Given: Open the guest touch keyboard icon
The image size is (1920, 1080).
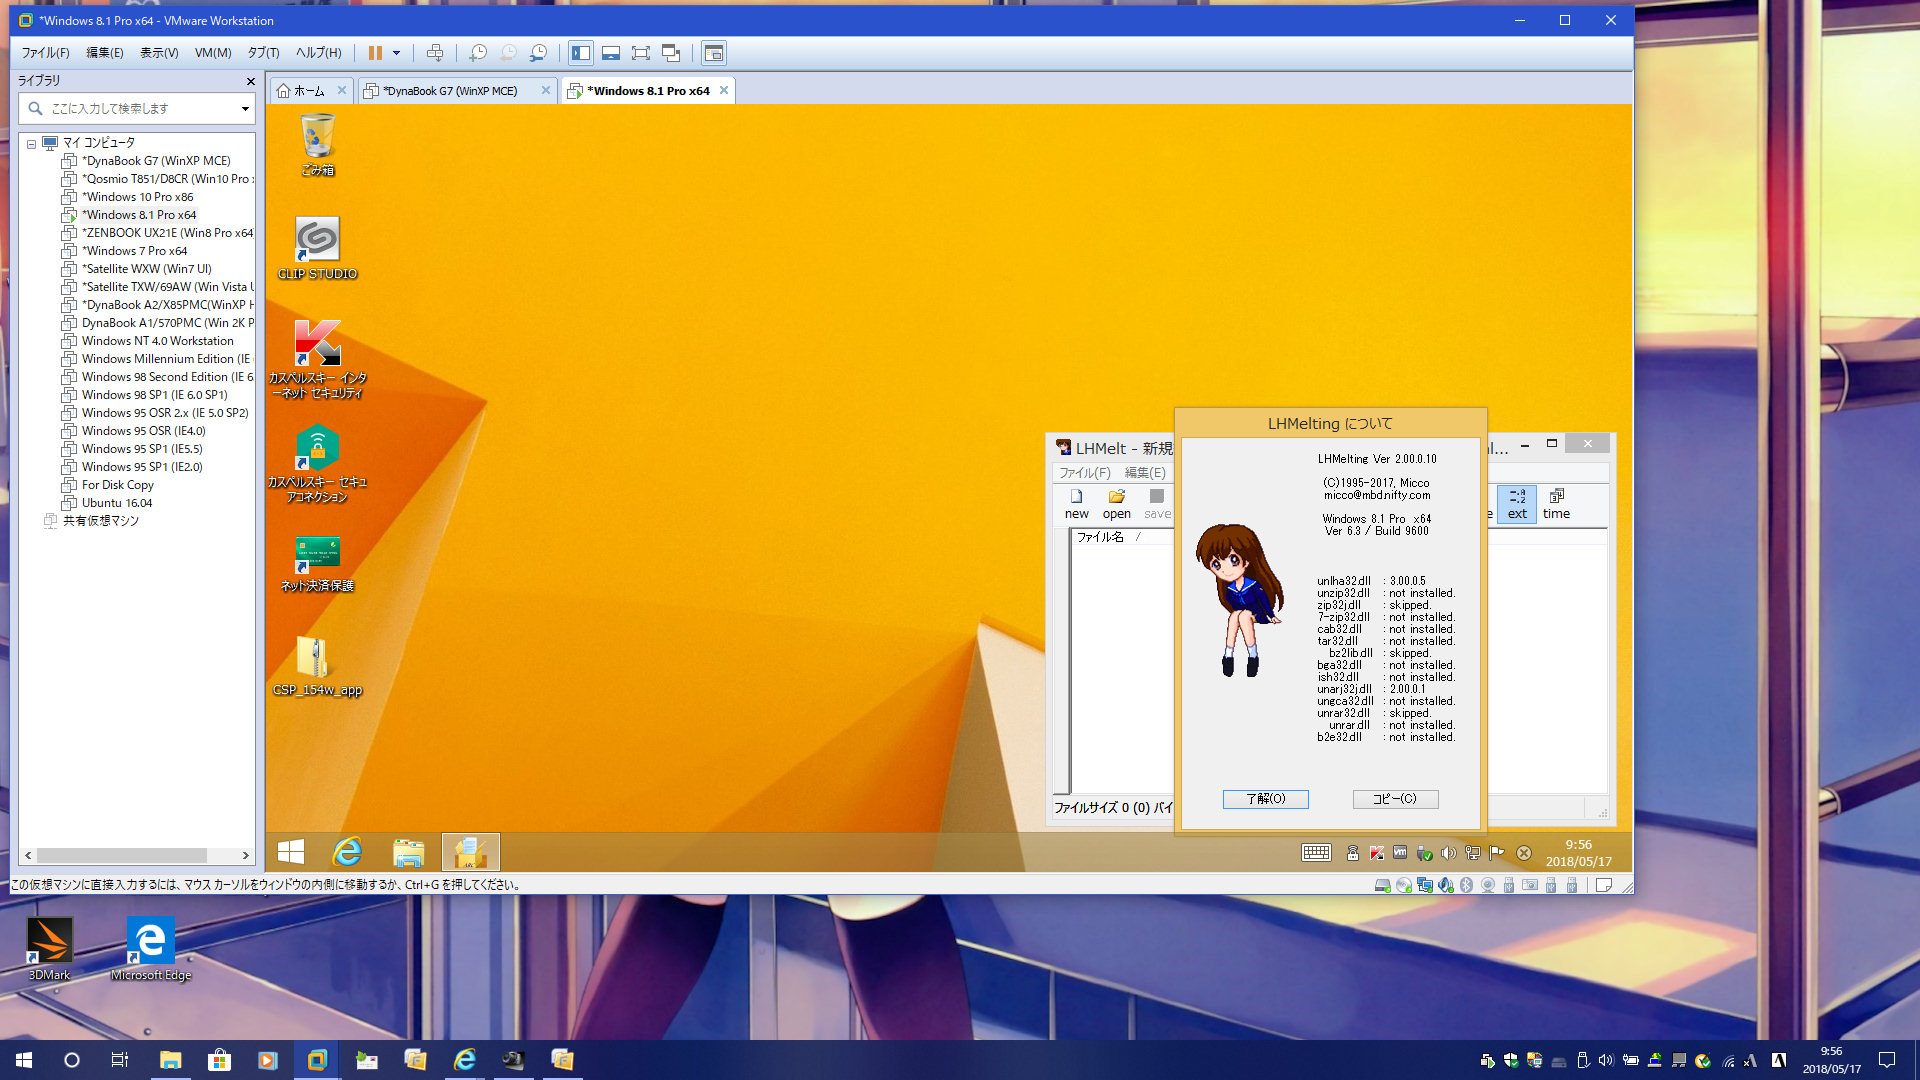Looking at the screenshot, I should (1316, 853).
